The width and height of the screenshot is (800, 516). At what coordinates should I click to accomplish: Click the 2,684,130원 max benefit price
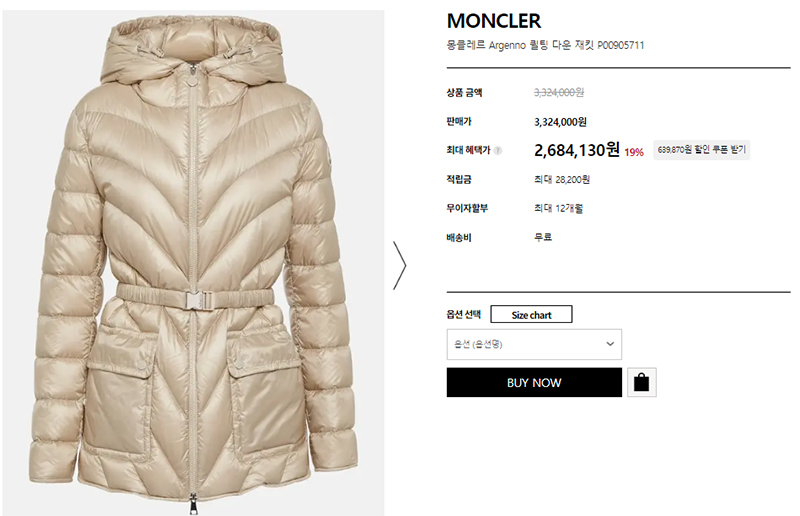click(x=577, y=150)
